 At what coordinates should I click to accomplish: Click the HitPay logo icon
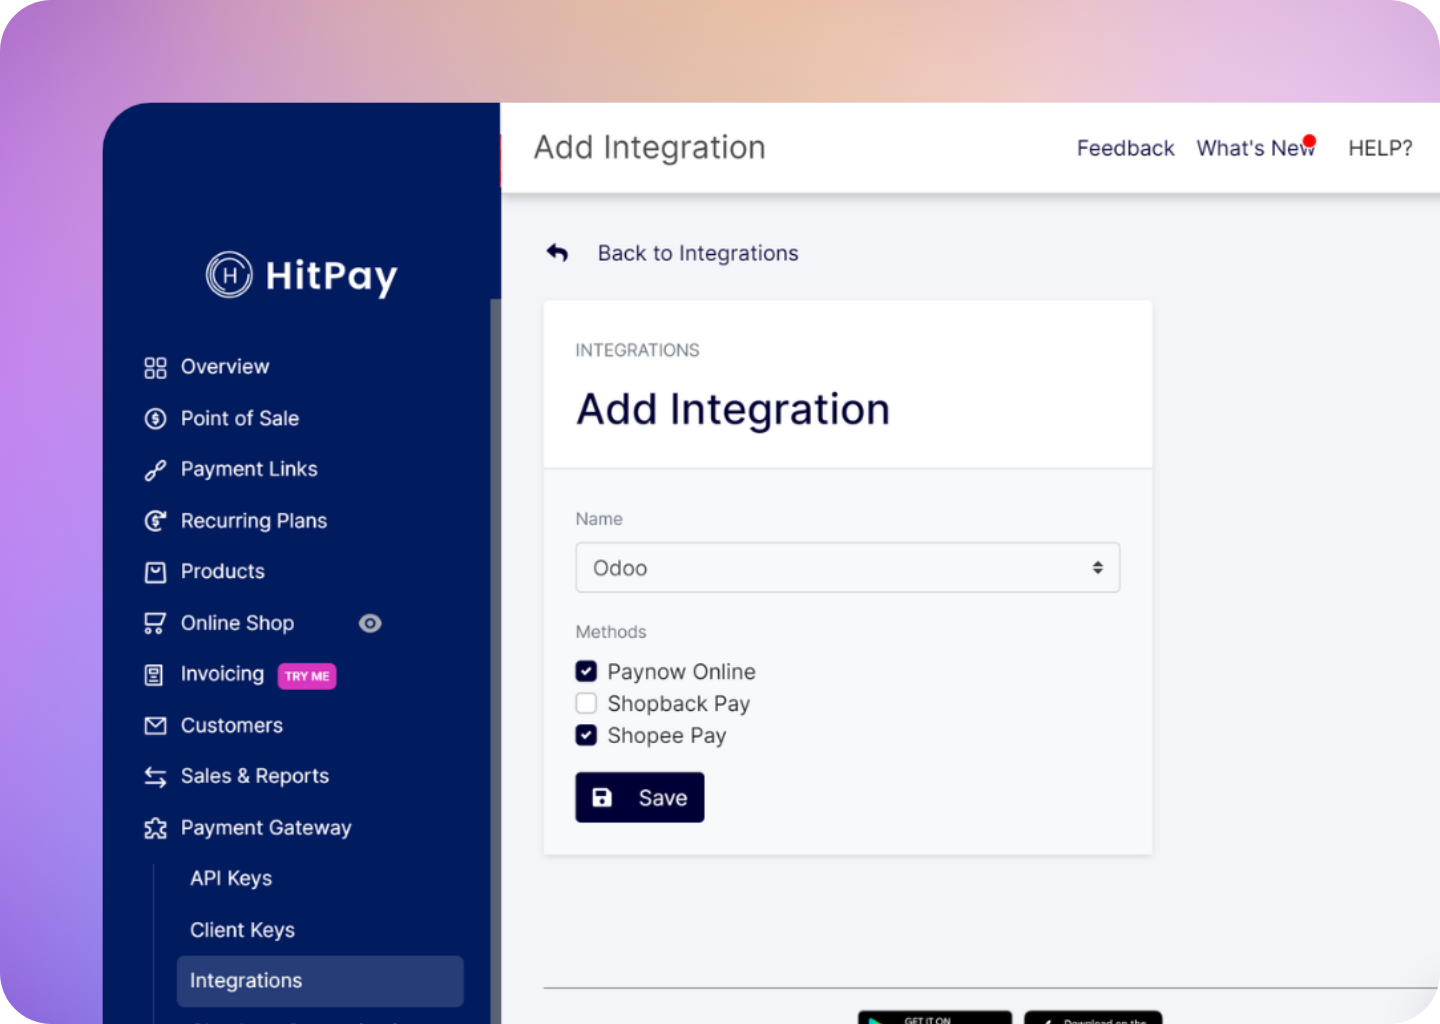[x=229, y=275]
